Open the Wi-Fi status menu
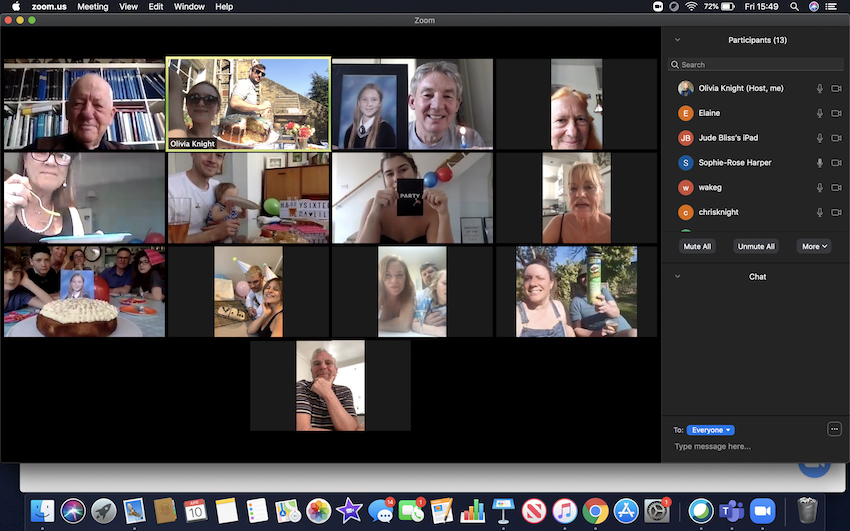 [x=691, y=7]
